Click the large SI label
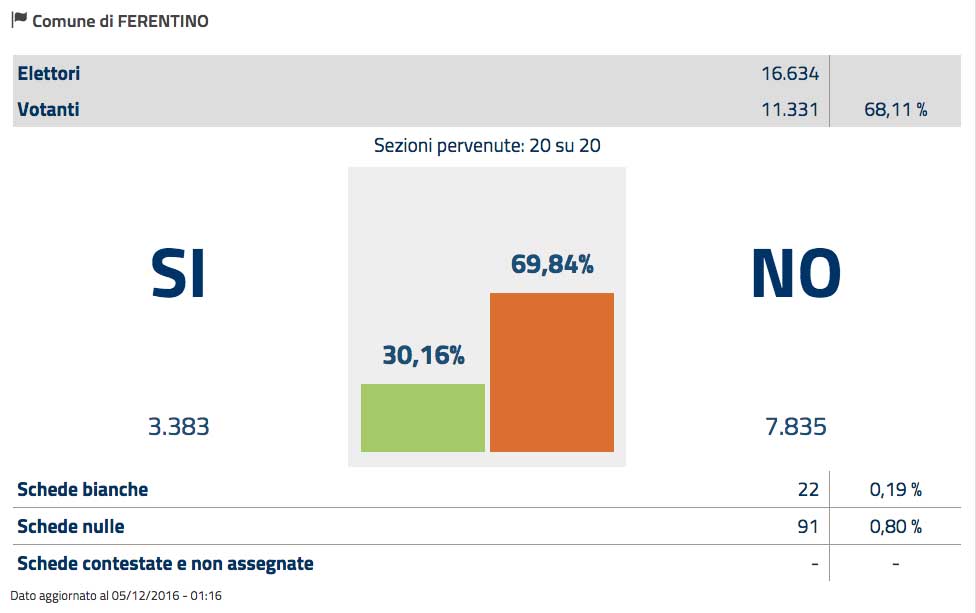 (178, 272)
